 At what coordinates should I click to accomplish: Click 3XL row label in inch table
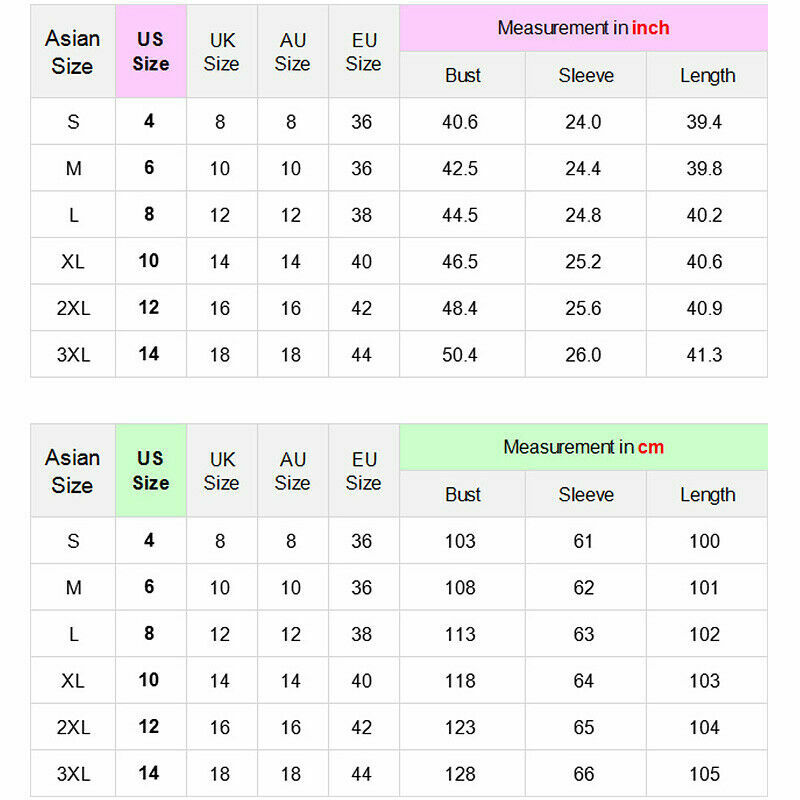coord(73,355)
